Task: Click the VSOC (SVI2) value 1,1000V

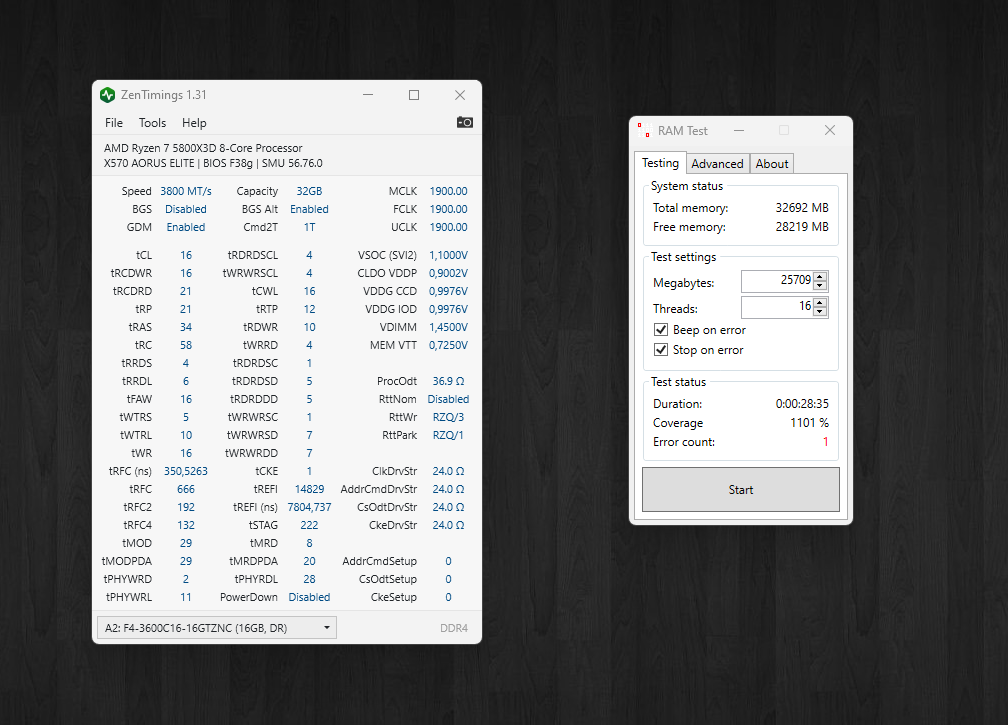Action: click(448, 255)
